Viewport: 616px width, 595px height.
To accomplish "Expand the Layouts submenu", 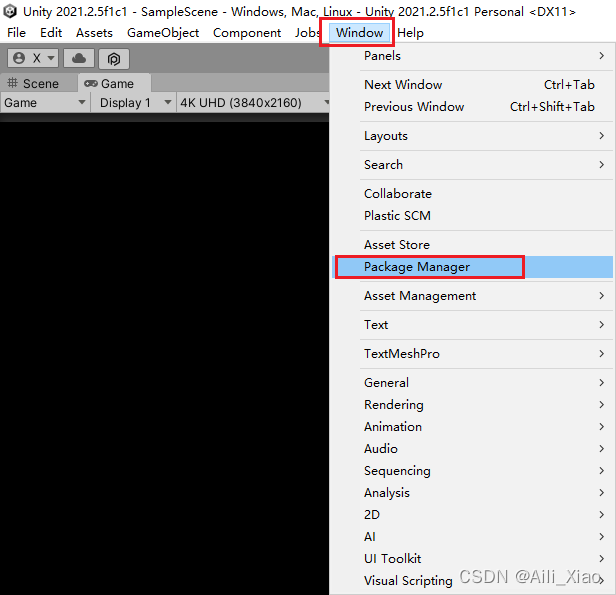I will (473, 136).
